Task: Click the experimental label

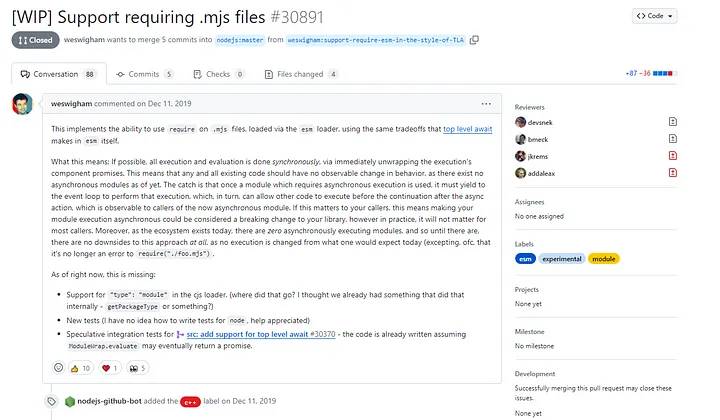Action: point(562,259)
